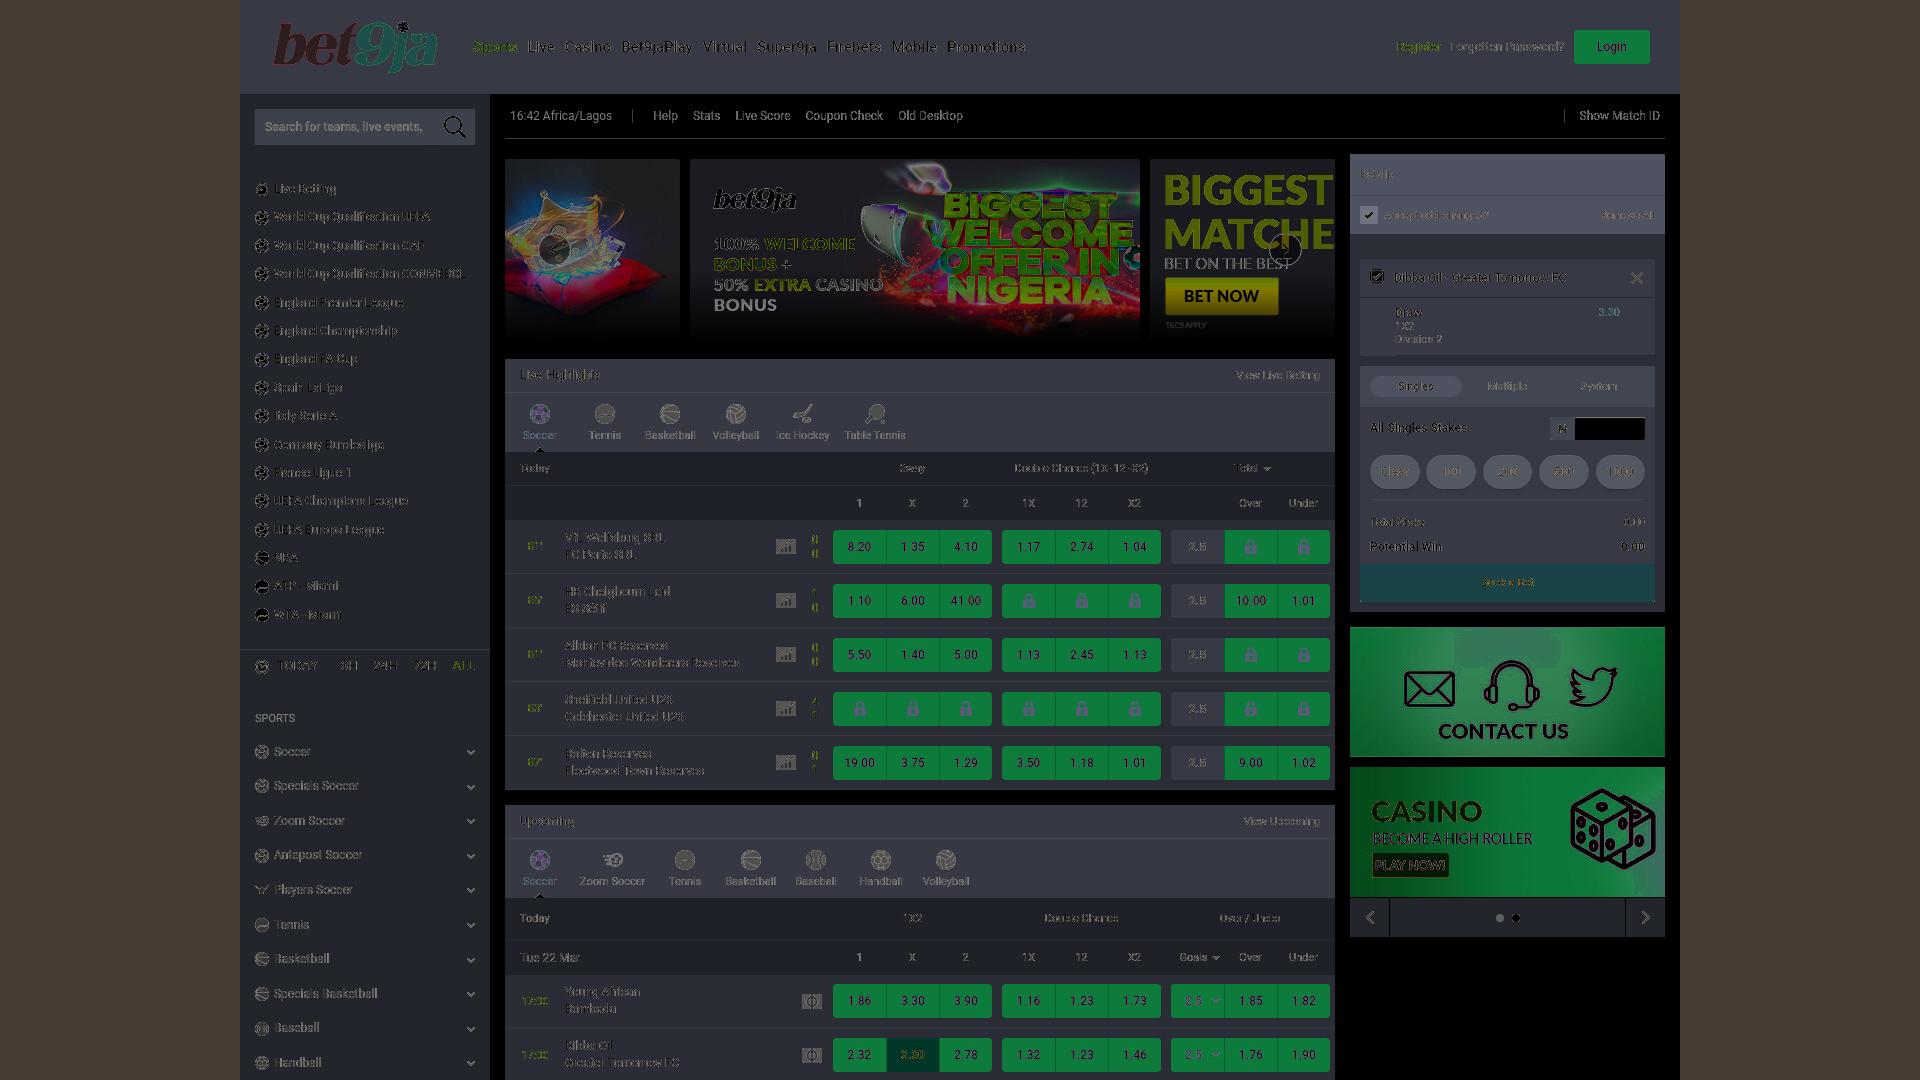Open stats icon for HB Chelghoum Laid match
Screen dimensions: 1920x1080
tap(786, 601)
